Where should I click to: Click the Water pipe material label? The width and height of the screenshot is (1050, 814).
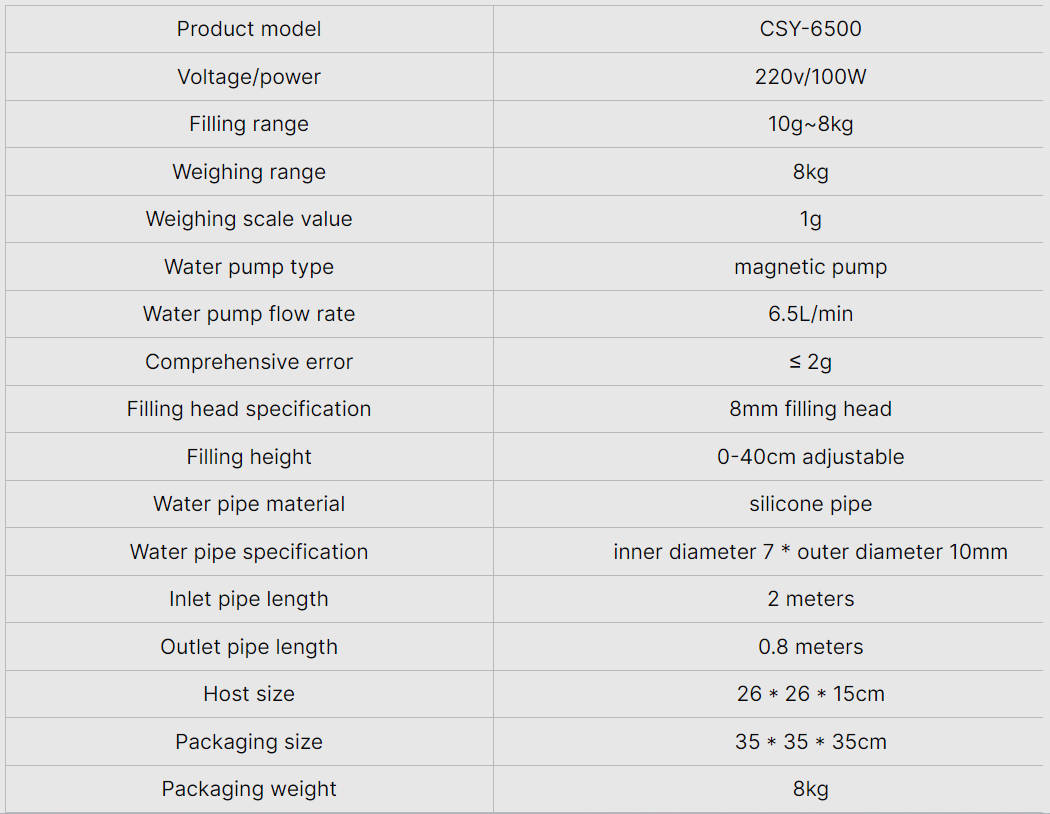tap(249, 504)
